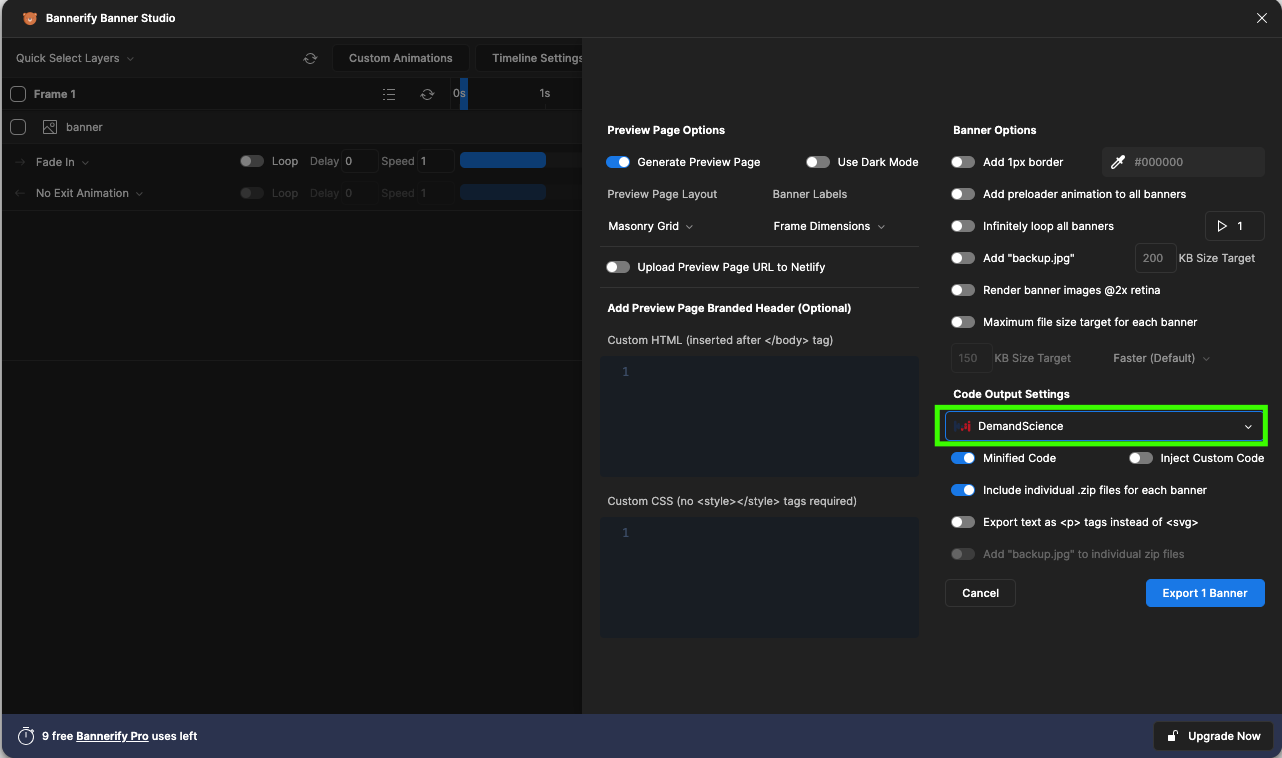Check the Frame 1 checkbox
Viewport: 1282px width, 758px height.
pyautogui.click(x=18, y=94)
